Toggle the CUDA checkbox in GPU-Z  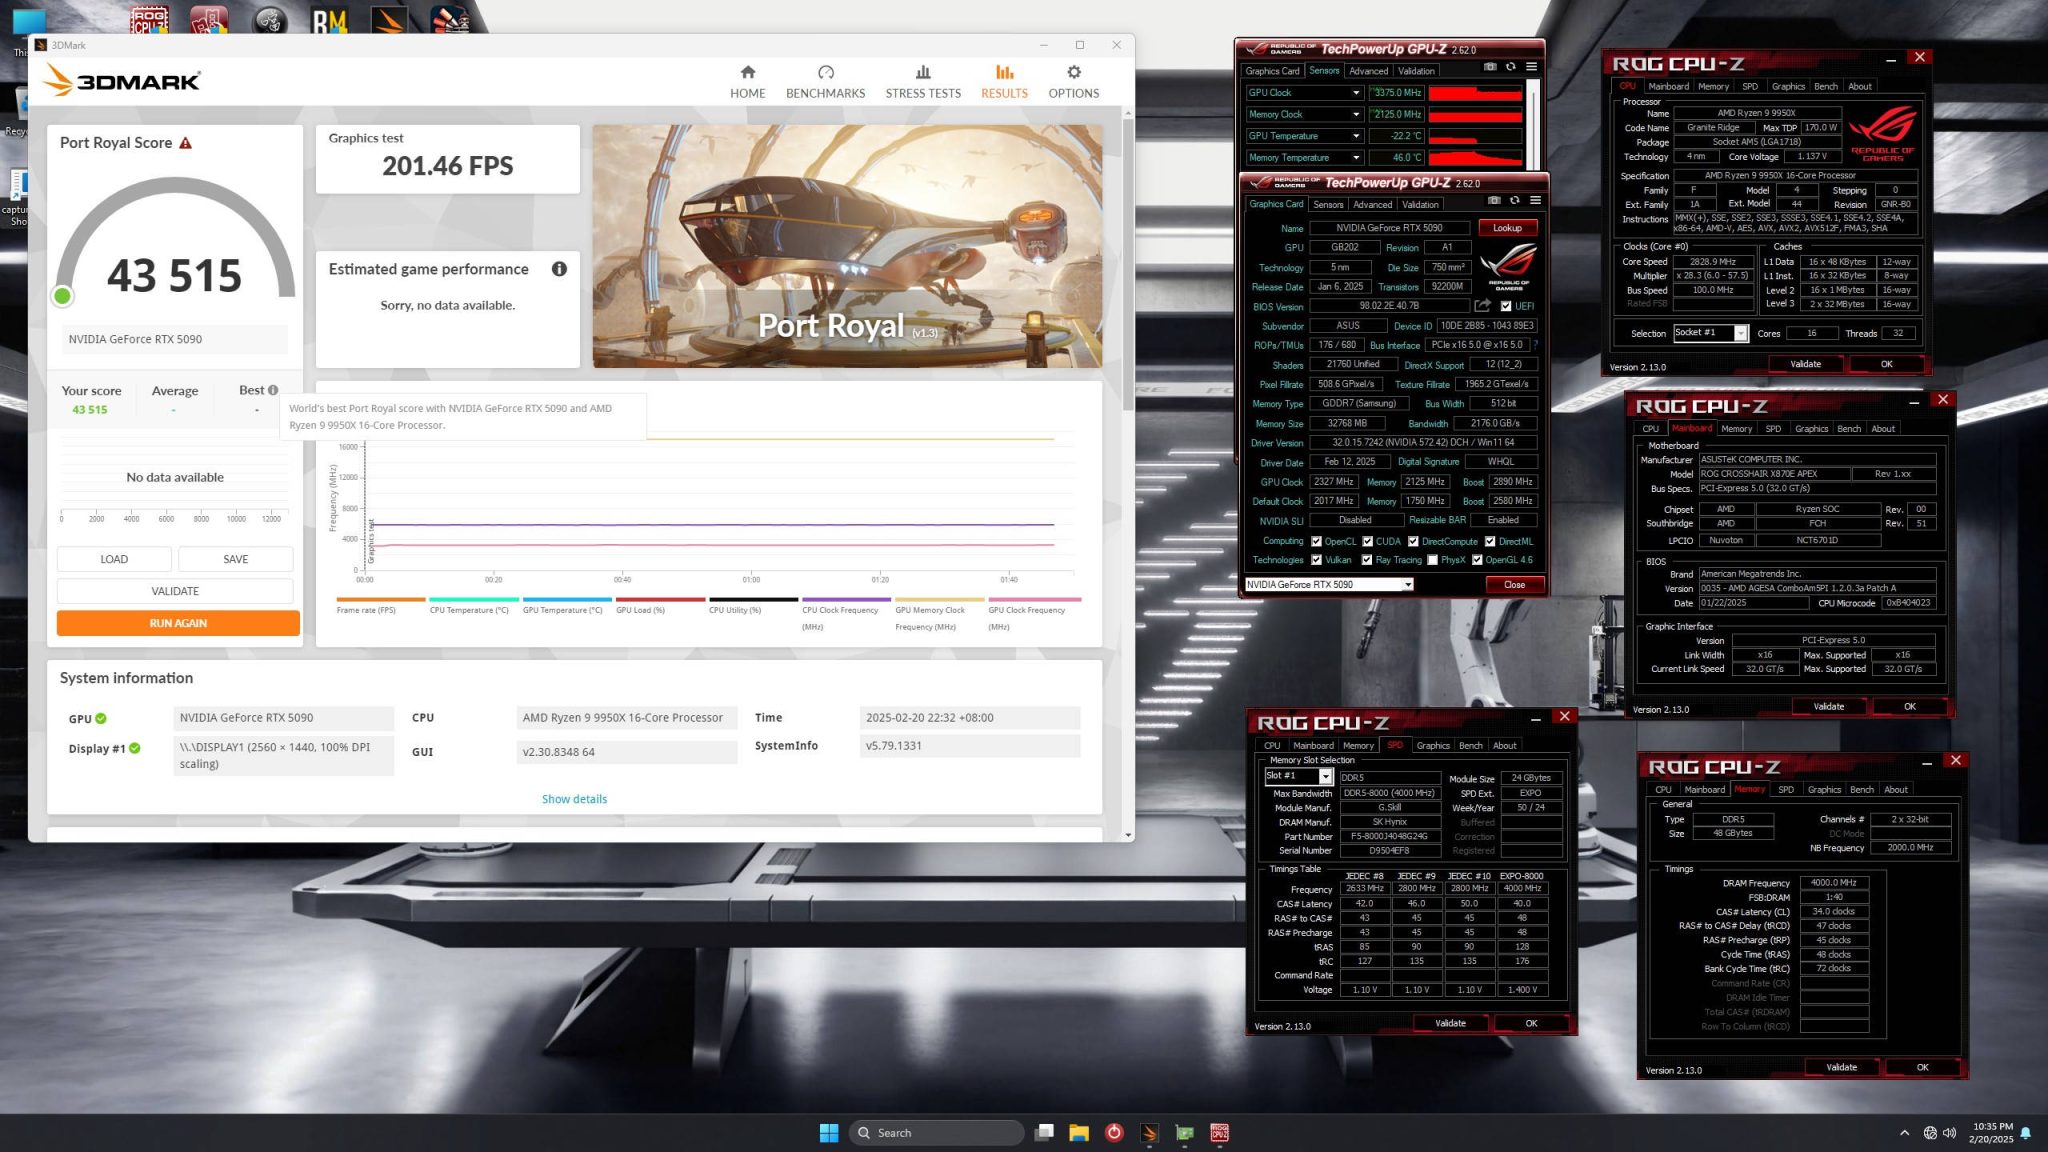point(1366,541)
